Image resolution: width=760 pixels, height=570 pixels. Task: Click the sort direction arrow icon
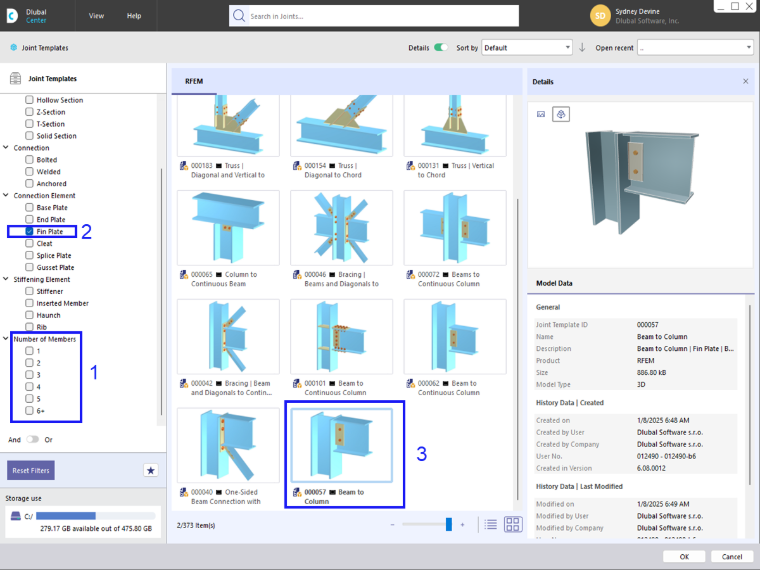pos(582,48)
